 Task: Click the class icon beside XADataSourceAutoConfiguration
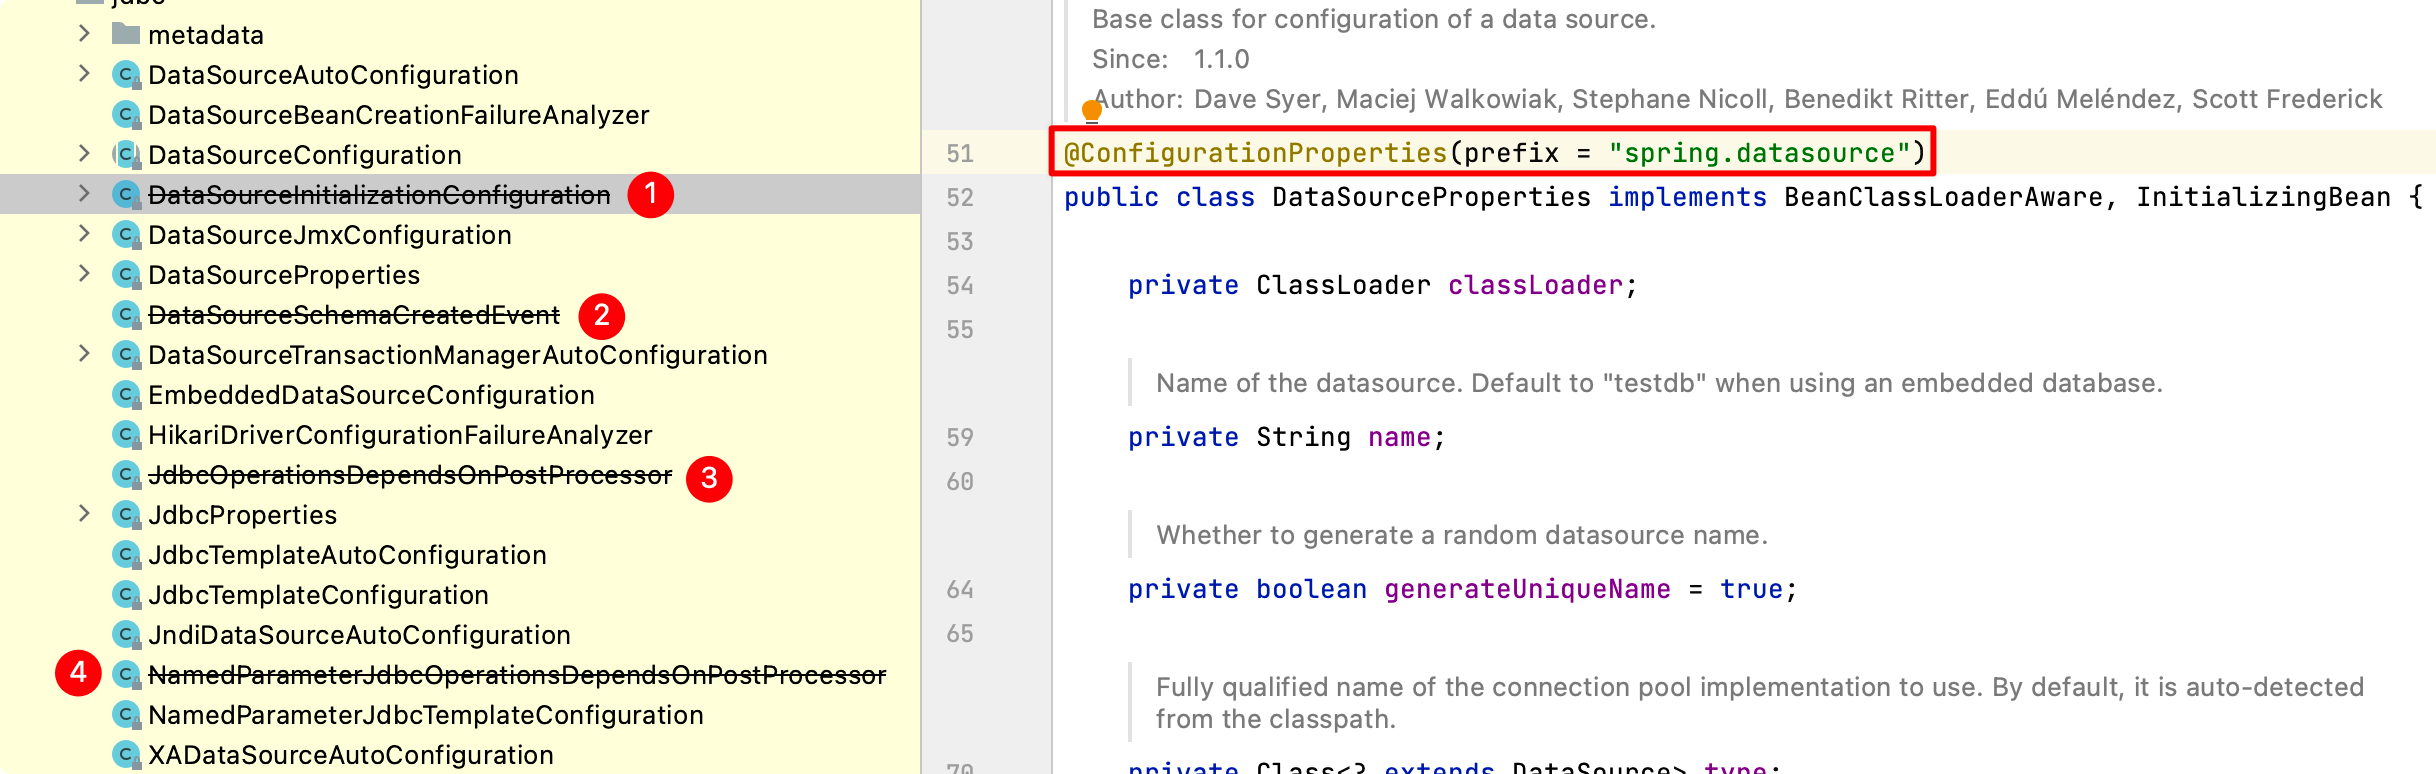(126, 755)
